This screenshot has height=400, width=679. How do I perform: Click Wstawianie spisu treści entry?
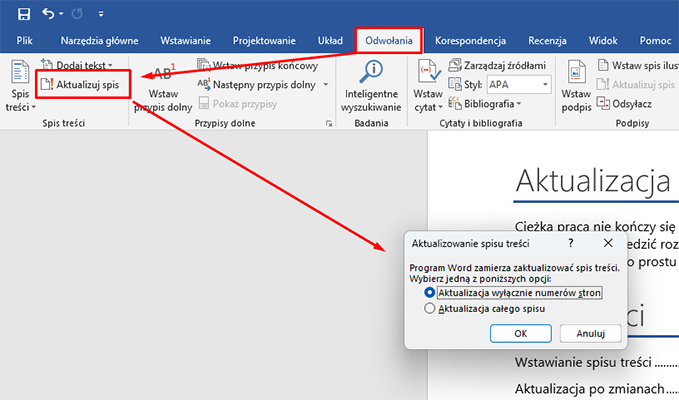(x=583, y=362)
